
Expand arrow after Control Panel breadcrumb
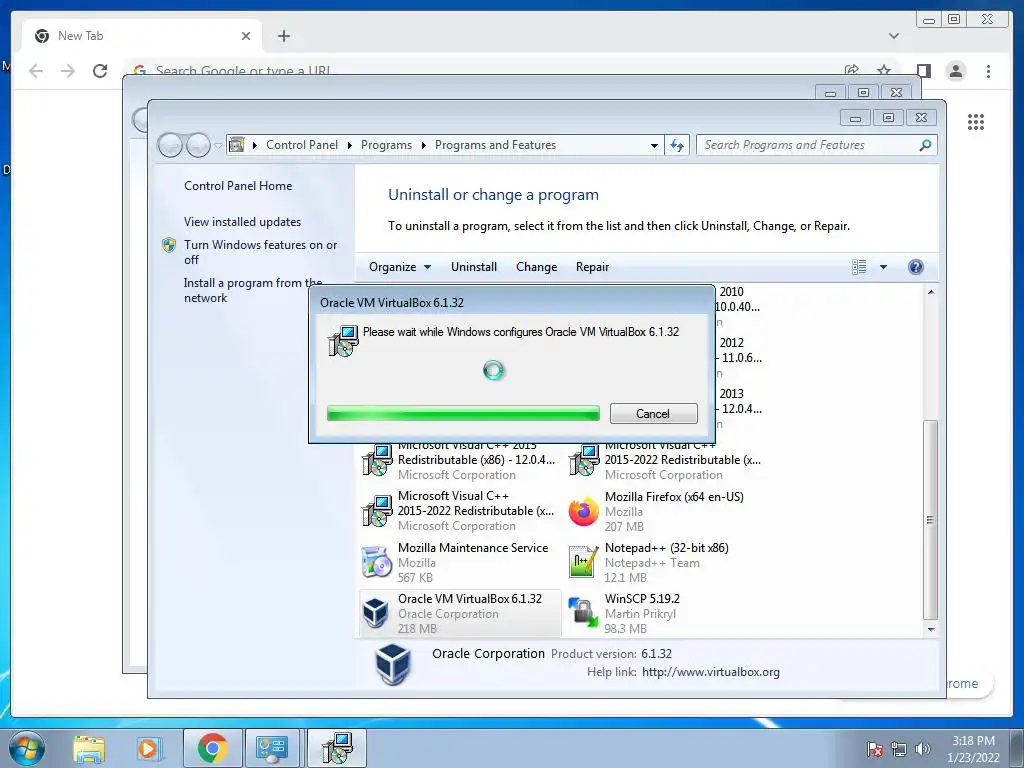pos(349,145)
